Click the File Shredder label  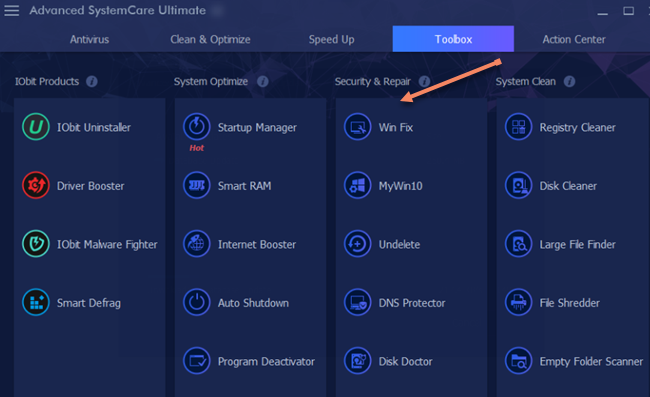[x=569, y=303]
